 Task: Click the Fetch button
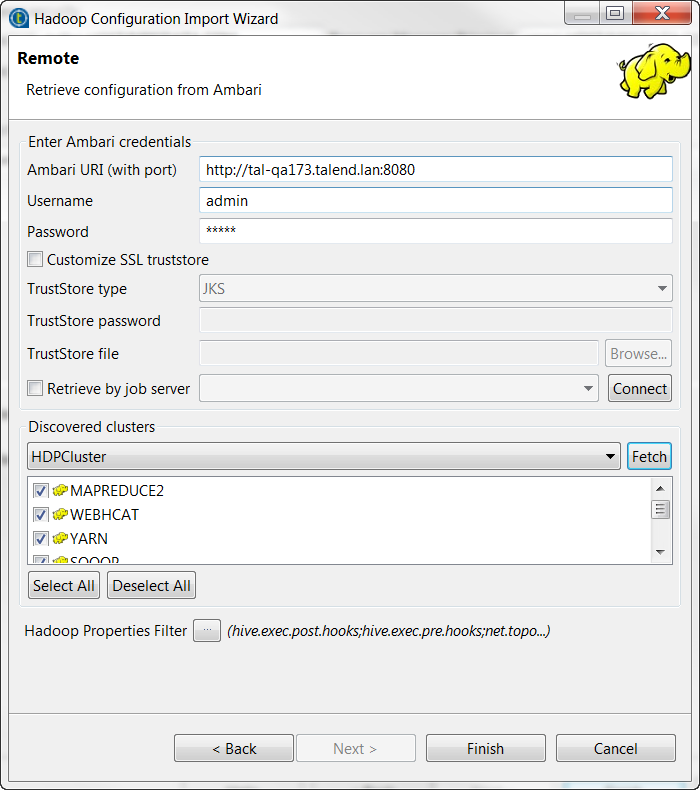tap(649, 456)
